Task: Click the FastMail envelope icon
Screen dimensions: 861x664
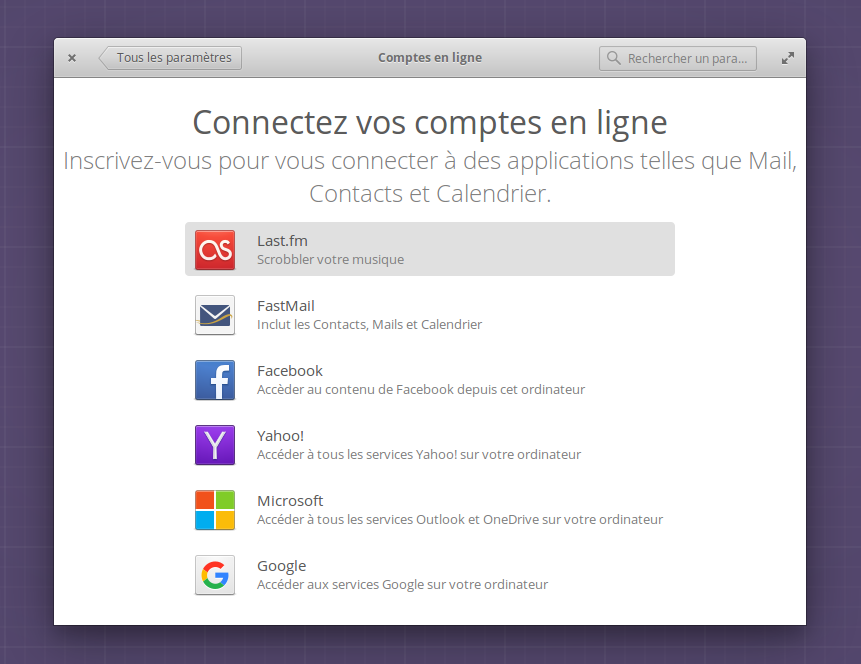Action: pyautogui.click(x=215, y=315)
